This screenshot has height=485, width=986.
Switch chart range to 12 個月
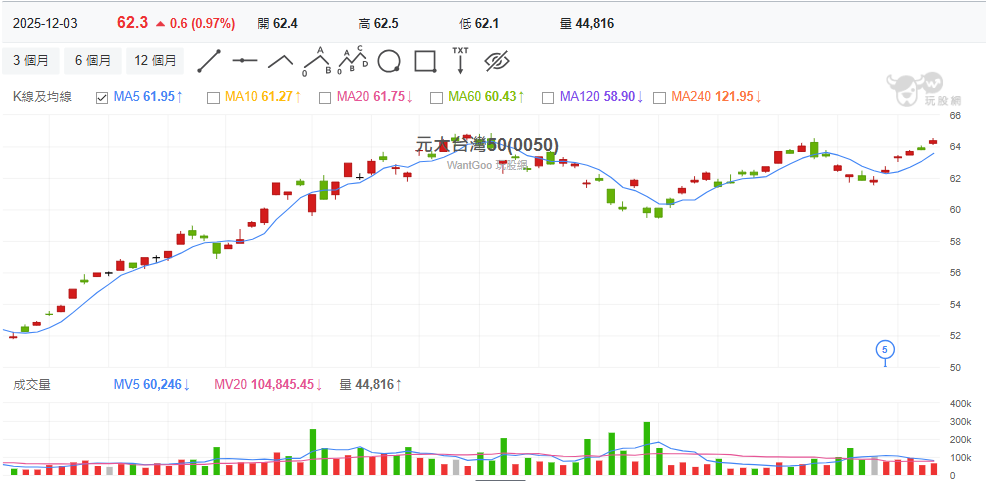155,61
